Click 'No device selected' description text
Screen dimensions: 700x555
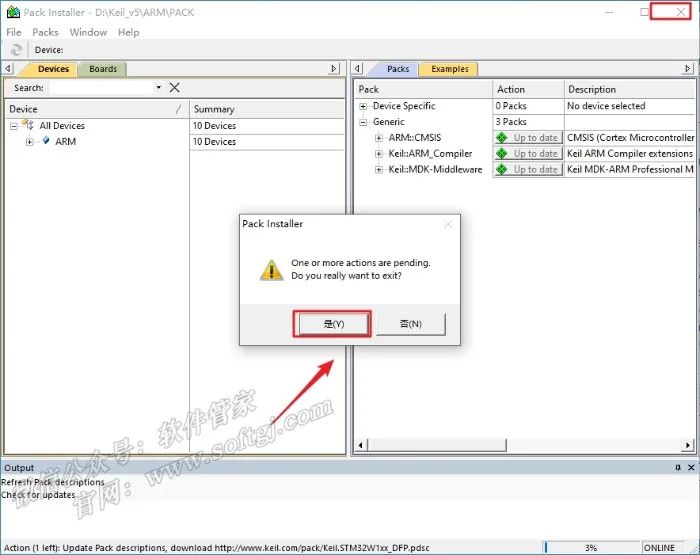pyautogui.click(x=606, y=106)
